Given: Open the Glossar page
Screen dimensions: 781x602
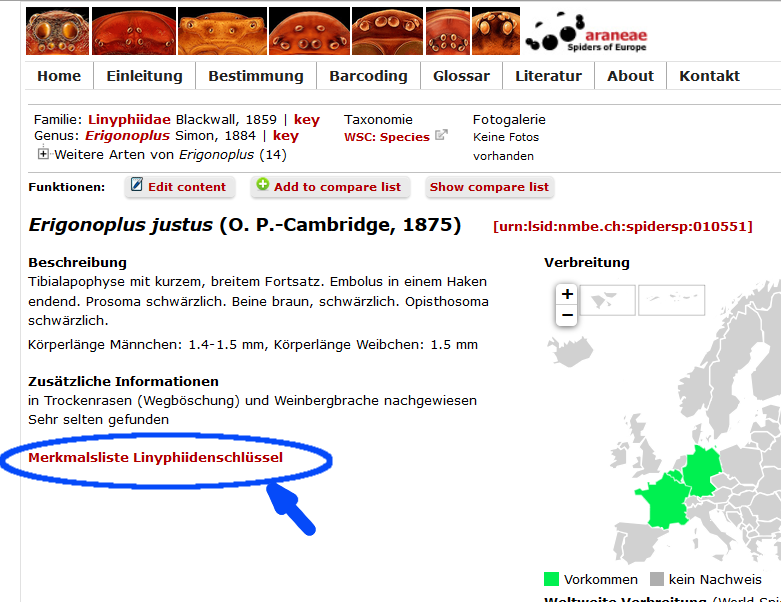Looking at the screenshot, I should (461, 76).
